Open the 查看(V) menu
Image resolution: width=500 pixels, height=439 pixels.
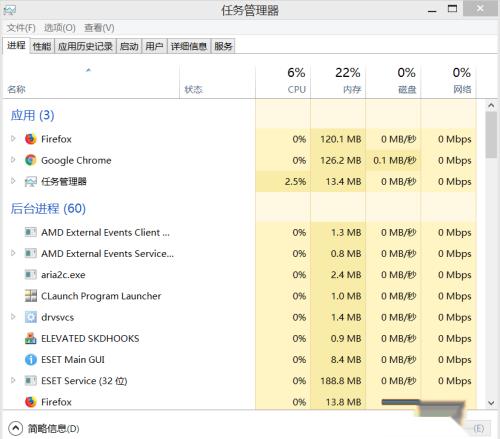pos(99,28)
